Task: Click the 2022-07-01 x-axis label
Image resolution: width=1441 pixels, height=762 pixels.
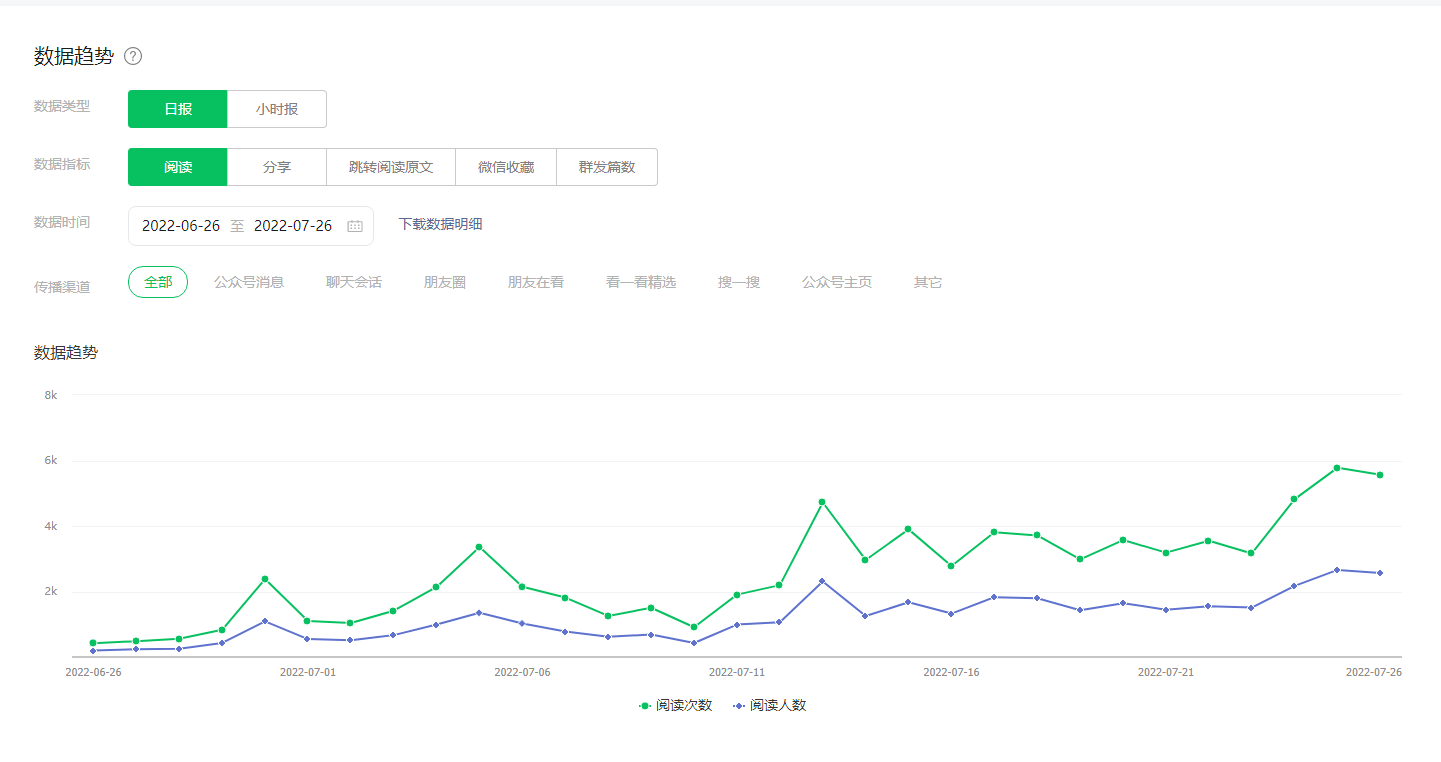Action: tap(308, 672)
